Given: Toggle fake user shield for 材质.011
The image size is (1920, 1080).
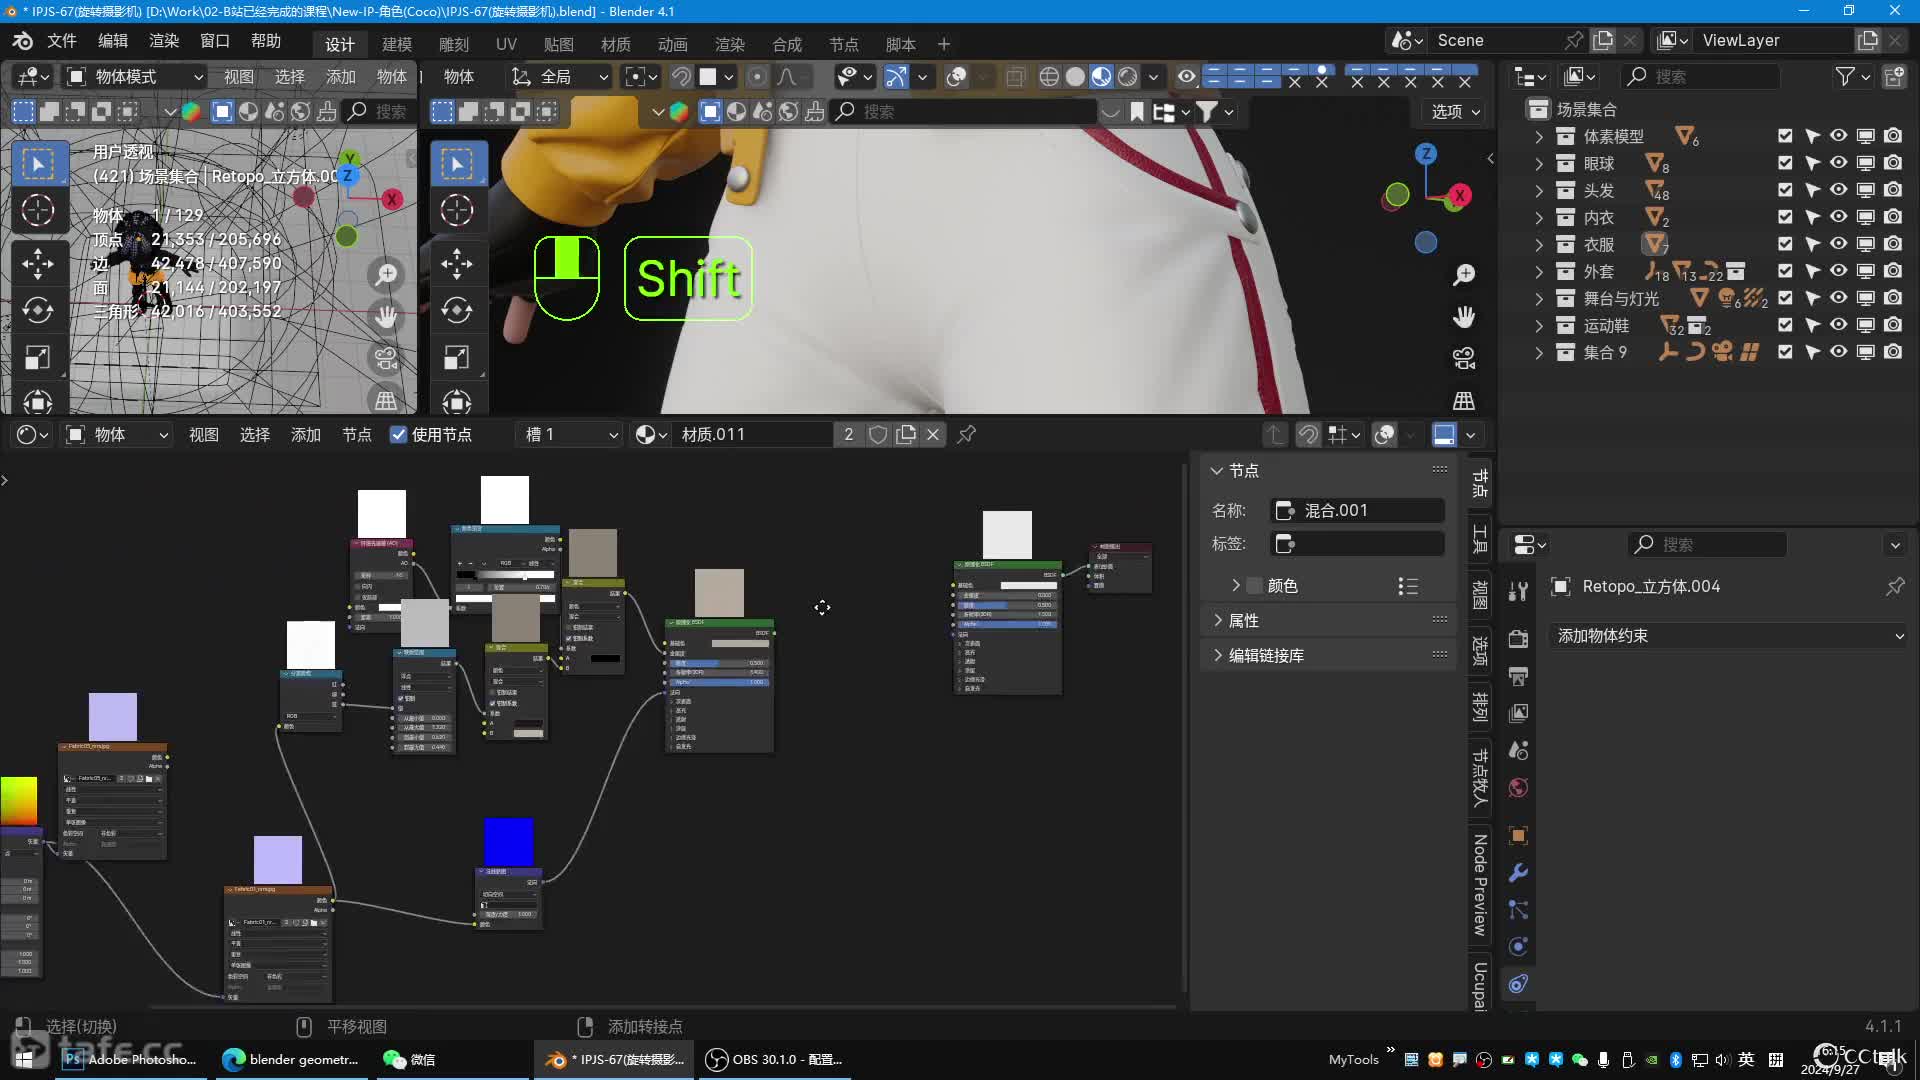Looking at the screenshot, I should point(878,434).
